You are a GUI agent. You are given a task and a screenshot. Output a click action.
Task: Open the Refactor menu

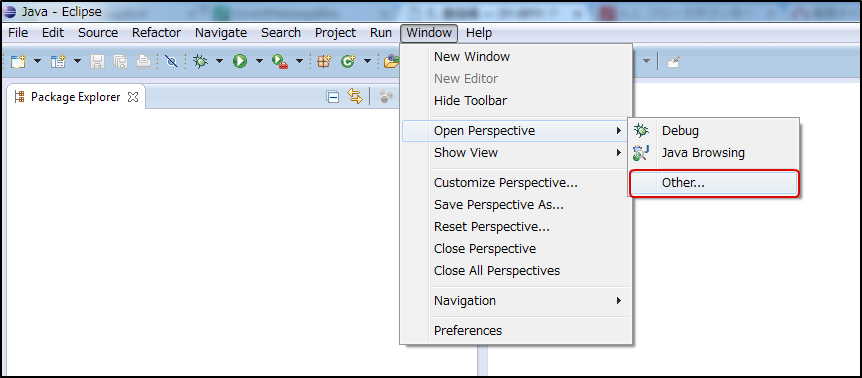156,33
